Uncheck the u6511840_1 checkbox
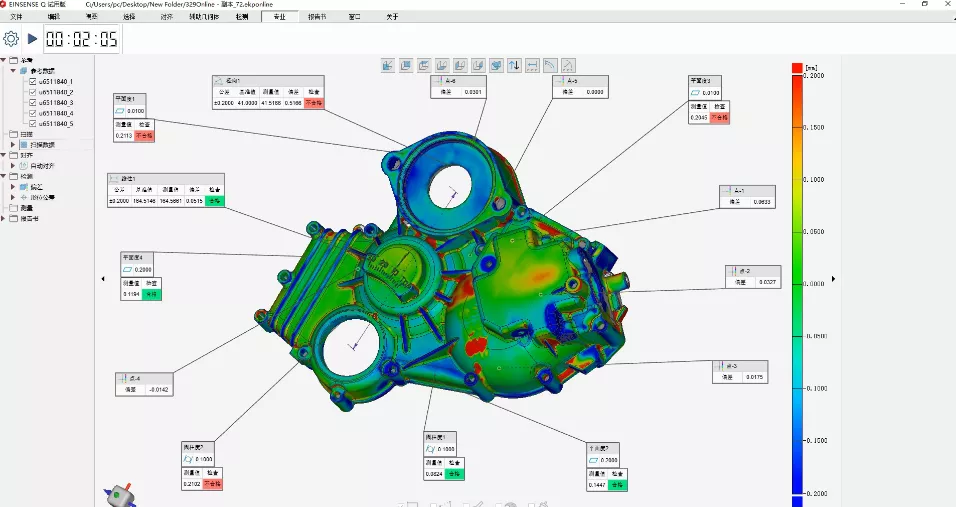The image size is (956, 507). click(x=33, y=81)
